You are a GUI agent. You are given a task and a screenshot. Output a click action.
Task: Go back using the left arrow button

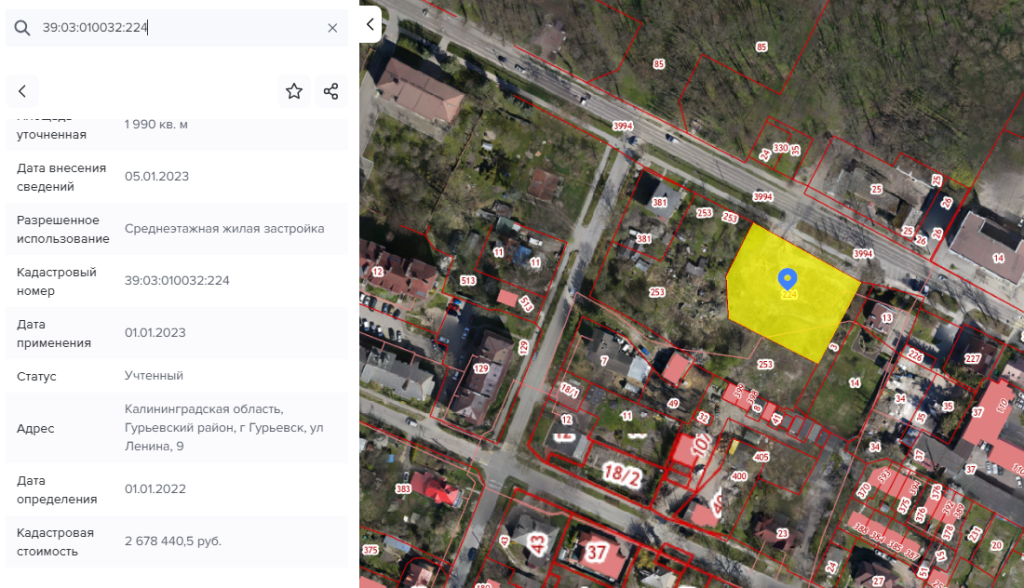(22, 92)
